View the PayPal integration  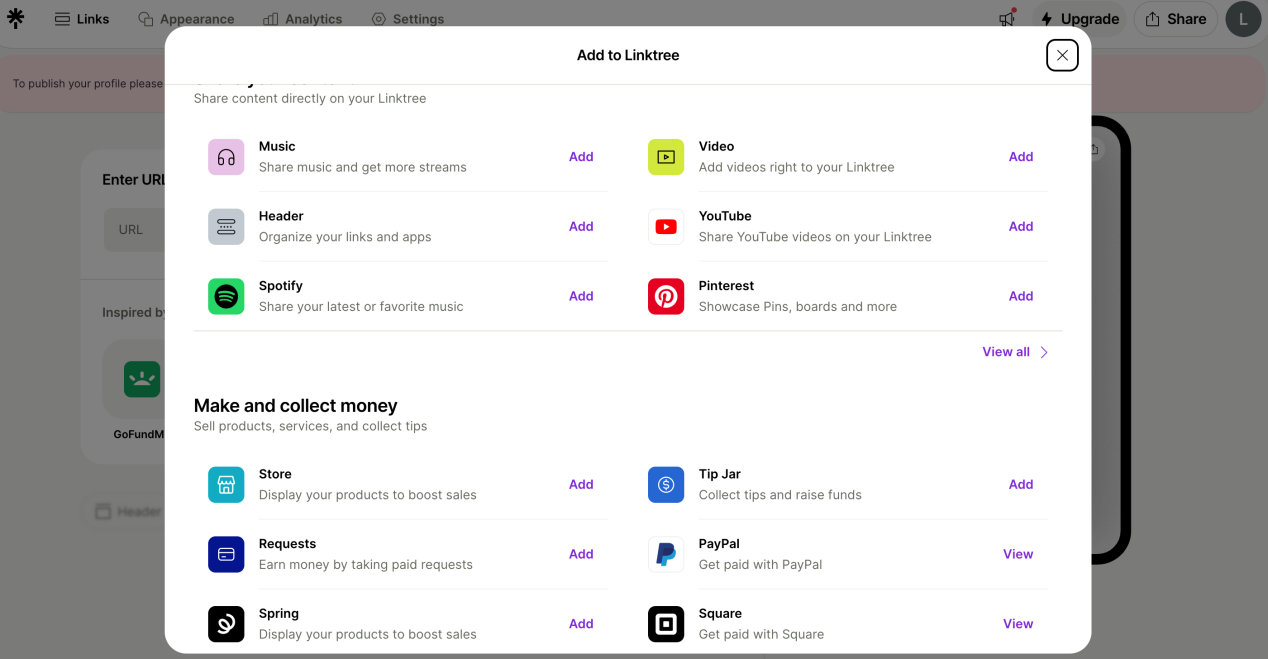point(1018,555)
